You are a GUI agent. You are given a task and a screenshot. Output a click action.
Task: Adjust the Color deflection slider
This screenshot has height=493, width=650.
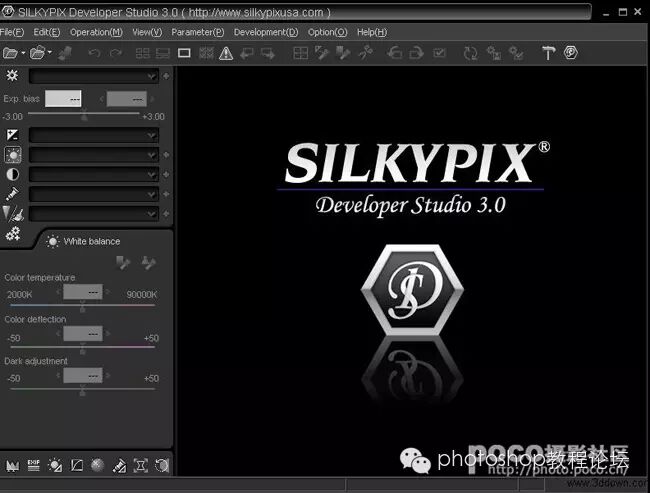pos(82,347)
